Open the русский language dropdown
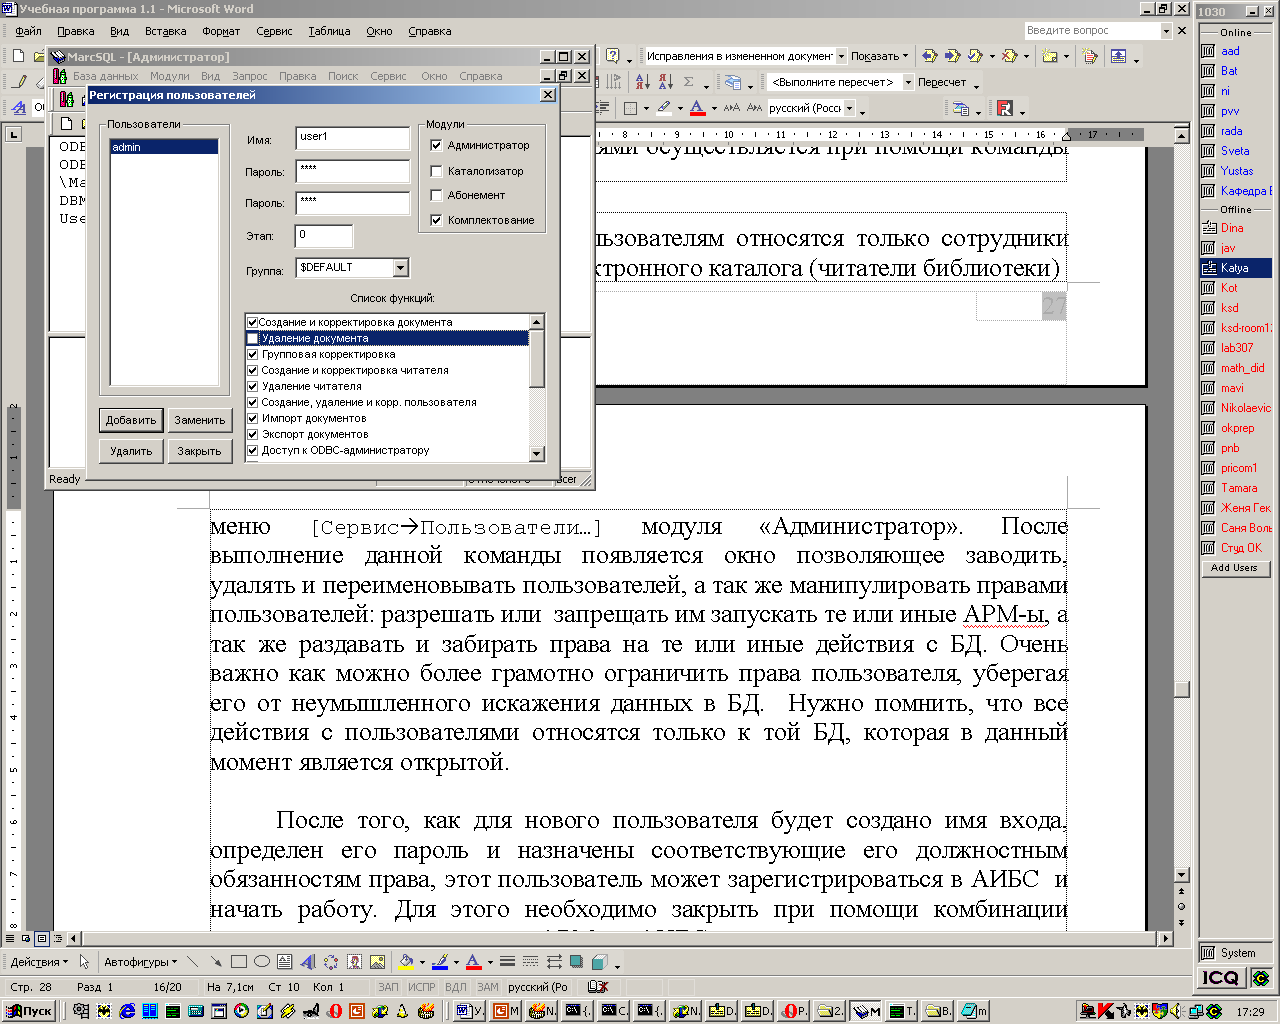The image size is (1280, 1024). click(x=850, y=108)
